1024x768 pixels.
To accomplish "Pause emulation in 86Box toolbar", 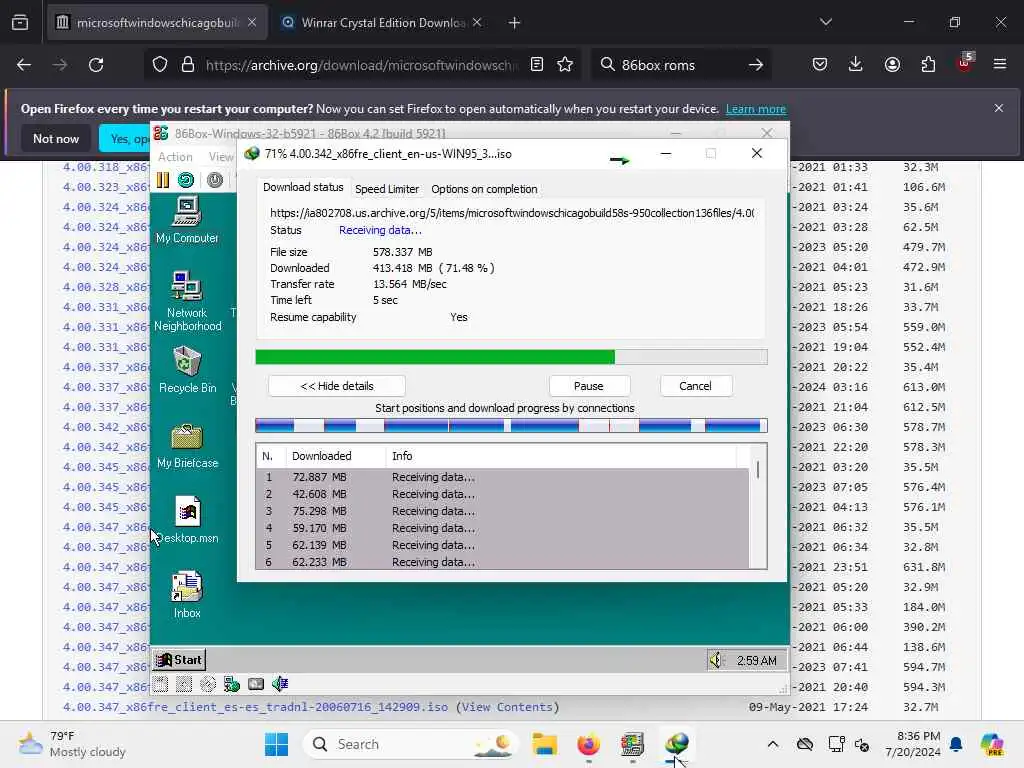I will click(x=163, y=180).
